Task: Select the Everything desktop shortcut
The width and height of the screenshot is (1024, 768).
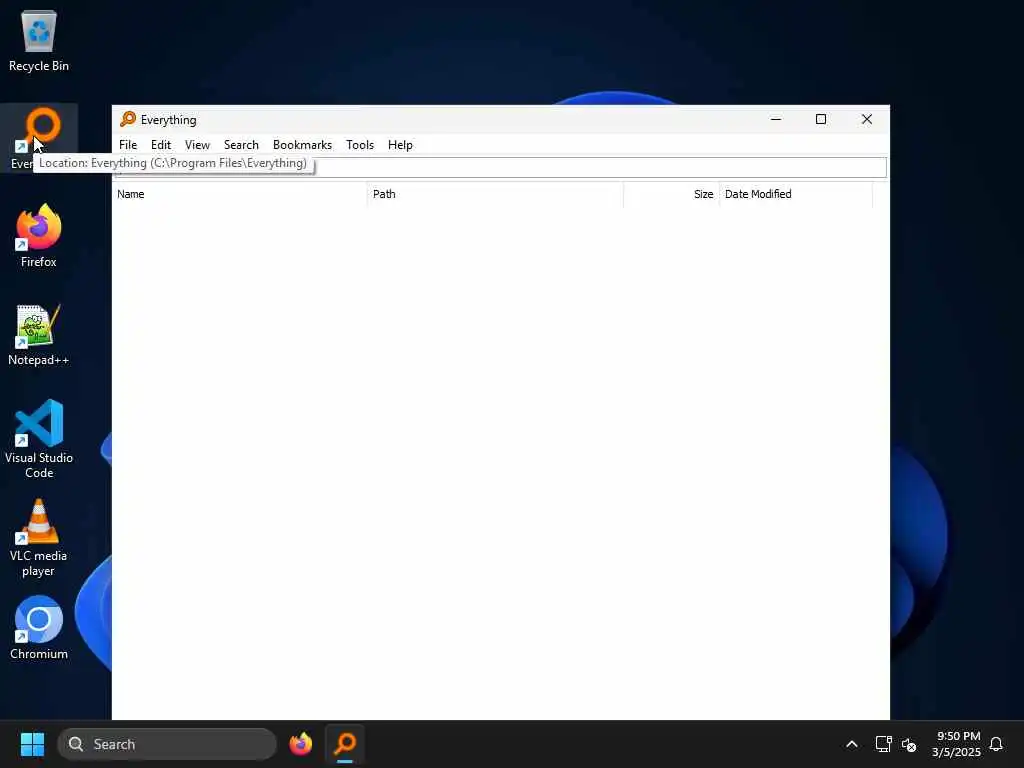Action: coord(39,138)
